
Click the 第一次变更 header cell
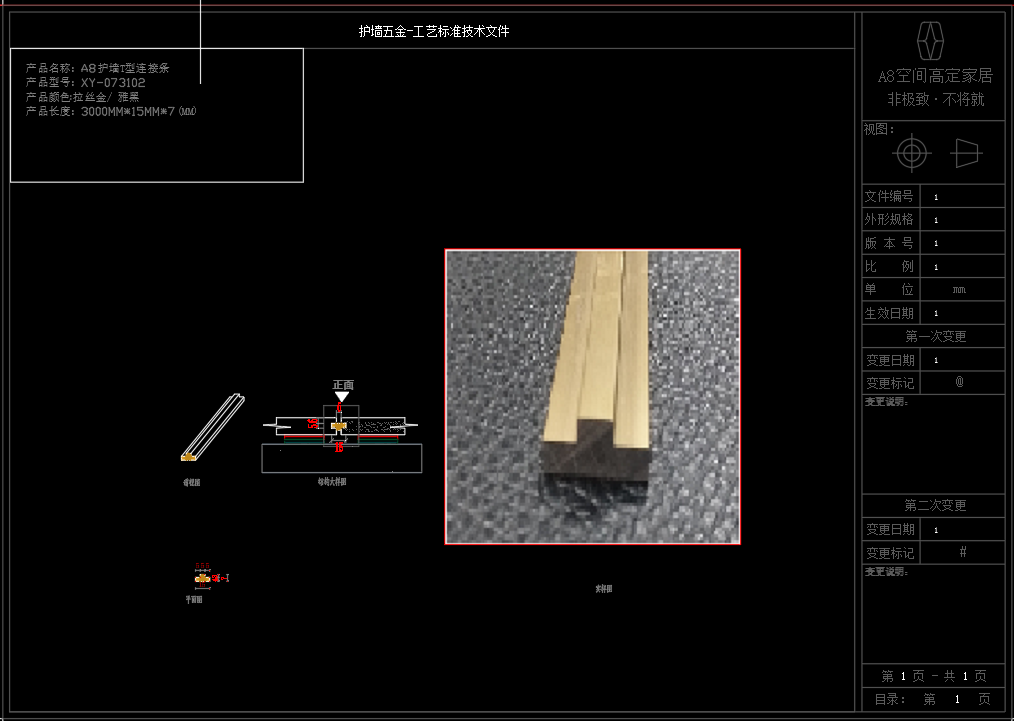(934, 336)
